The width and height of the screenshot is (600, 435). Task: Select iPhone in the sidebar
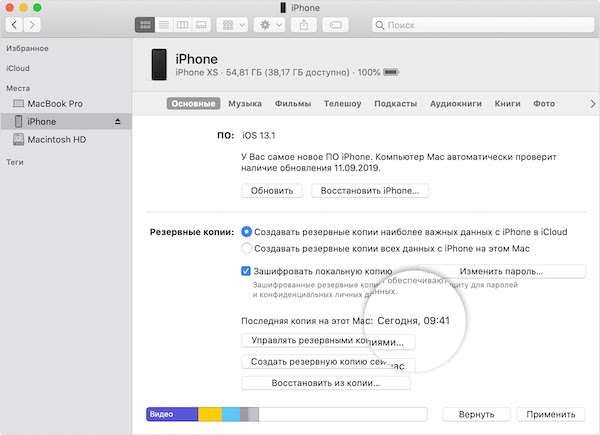[x=66, y=122]
